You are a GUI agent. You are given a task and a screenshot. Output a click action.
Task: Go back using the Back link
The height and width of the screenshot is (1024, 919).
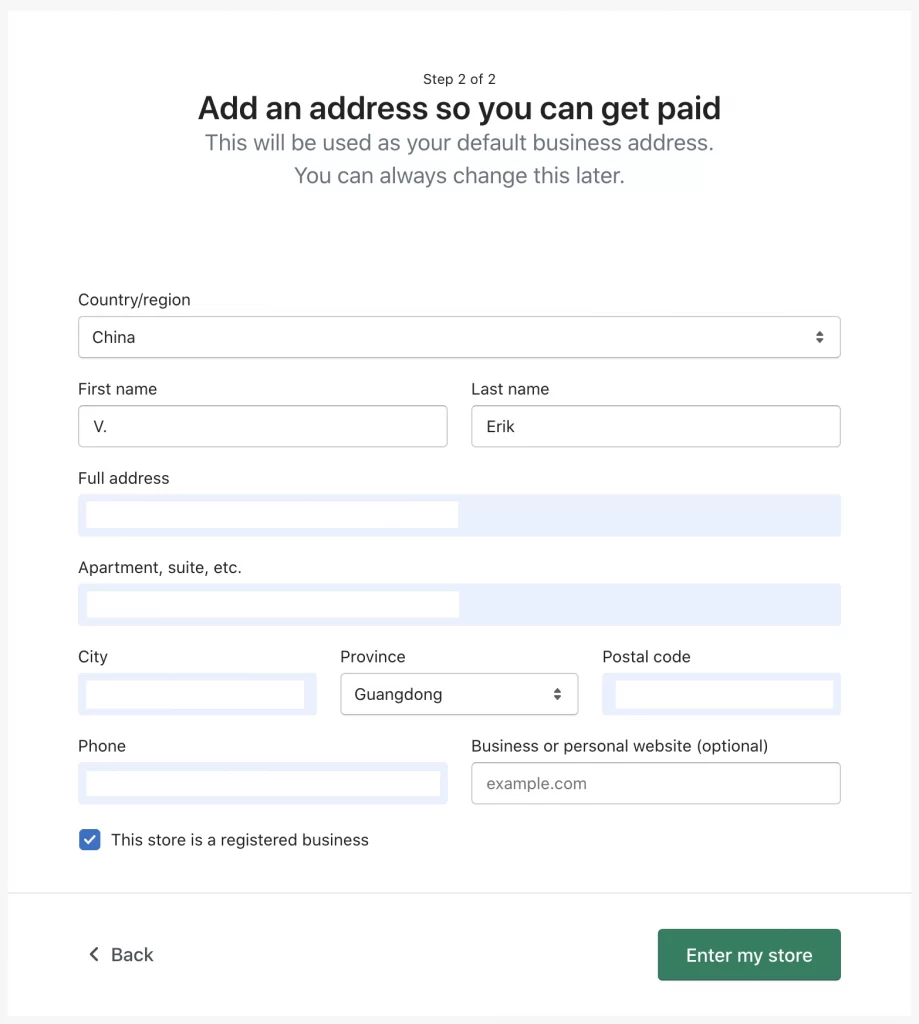(121, 955)
